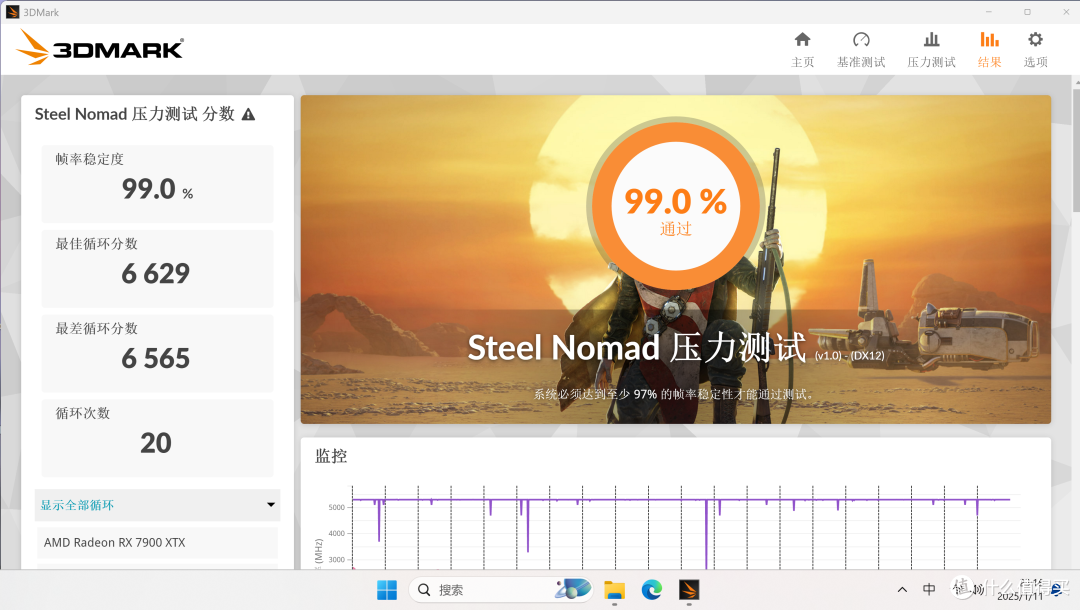Click the Steel Nomad 压力测试 分数 heading
Image resolution: width=1080 pixels, height=610 pixels.
pyautogui.click(x=135, y=114)
